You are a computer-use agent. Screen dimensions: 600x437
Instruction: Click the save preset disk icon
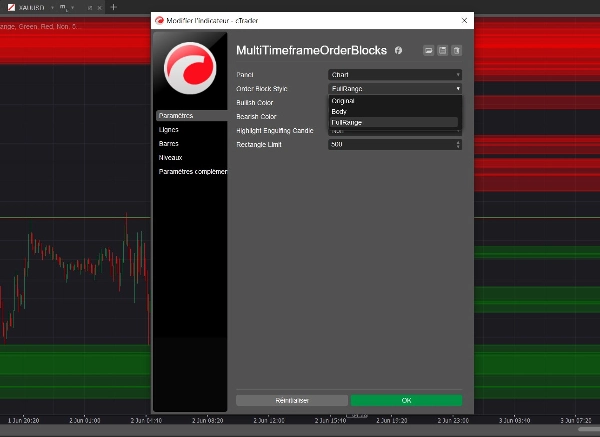[442, 51]
